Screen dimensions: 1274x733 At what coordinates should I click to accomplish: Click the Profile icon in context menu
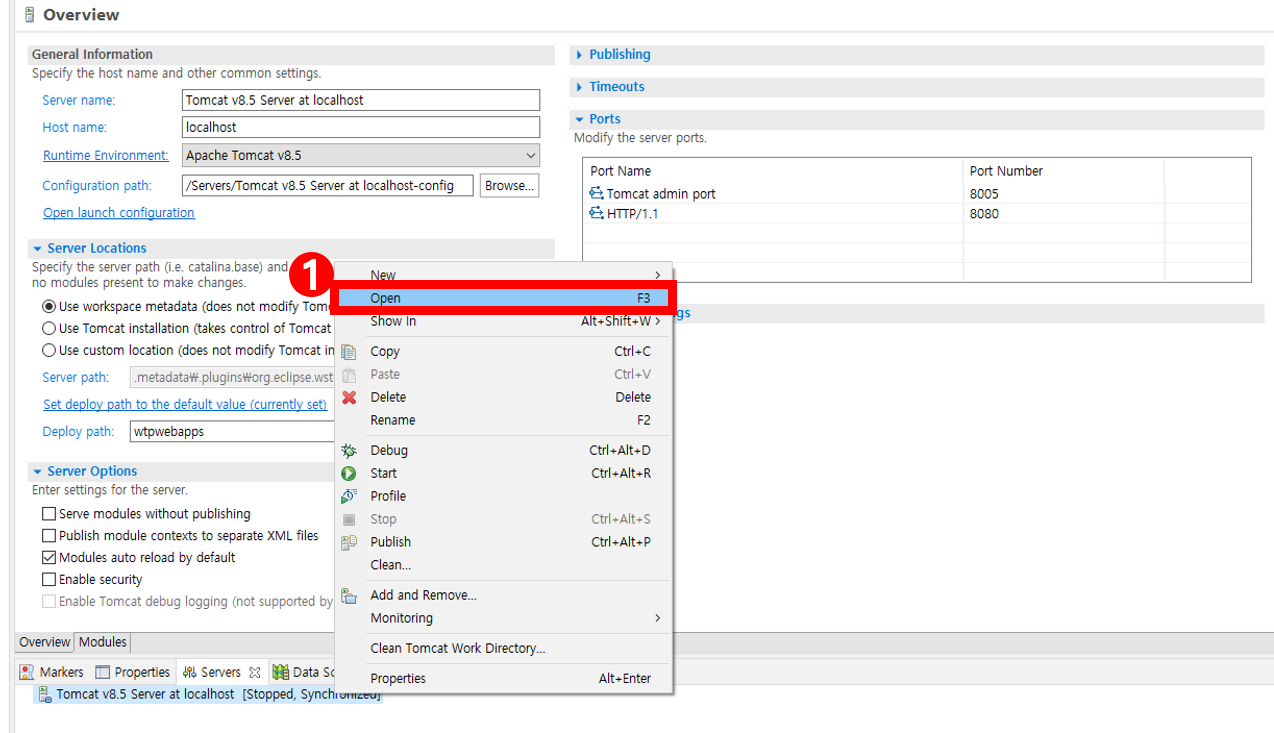349,496
